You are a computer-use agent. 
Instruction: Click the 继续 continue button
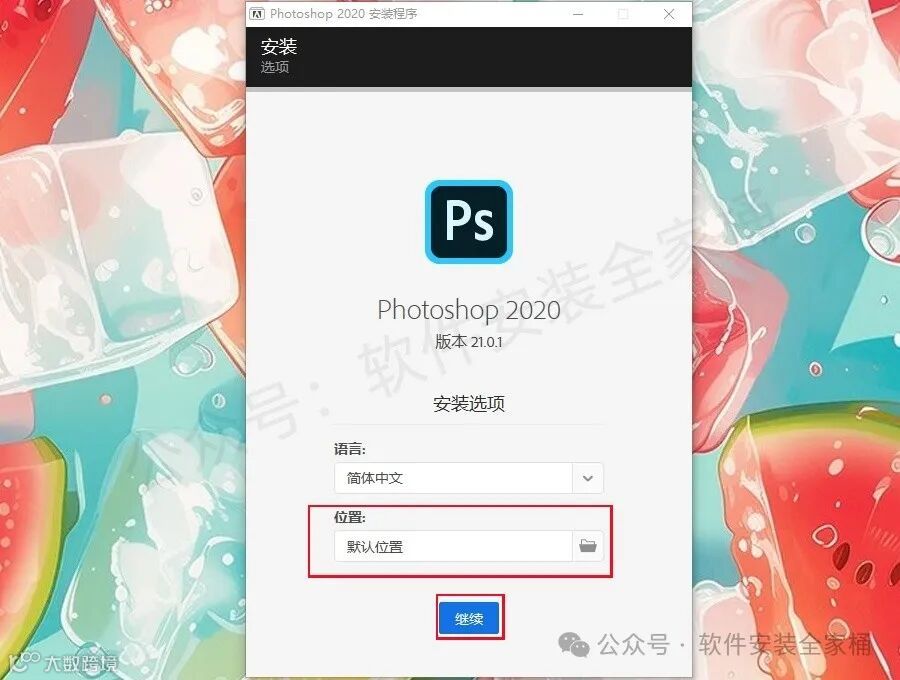coord(469,618)
